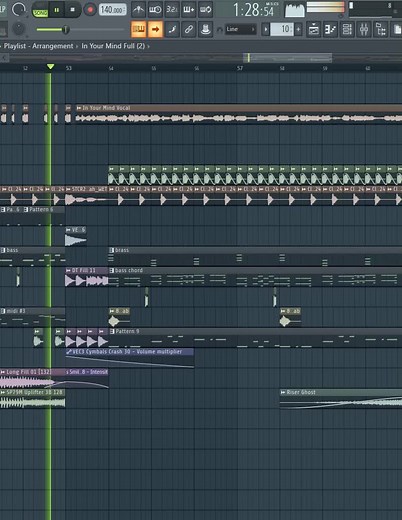The width and height of the screenshot is (402, 520).
Task: Open the bass chord pattern menu
Action: pyautogui.click(x=112, y=270)
